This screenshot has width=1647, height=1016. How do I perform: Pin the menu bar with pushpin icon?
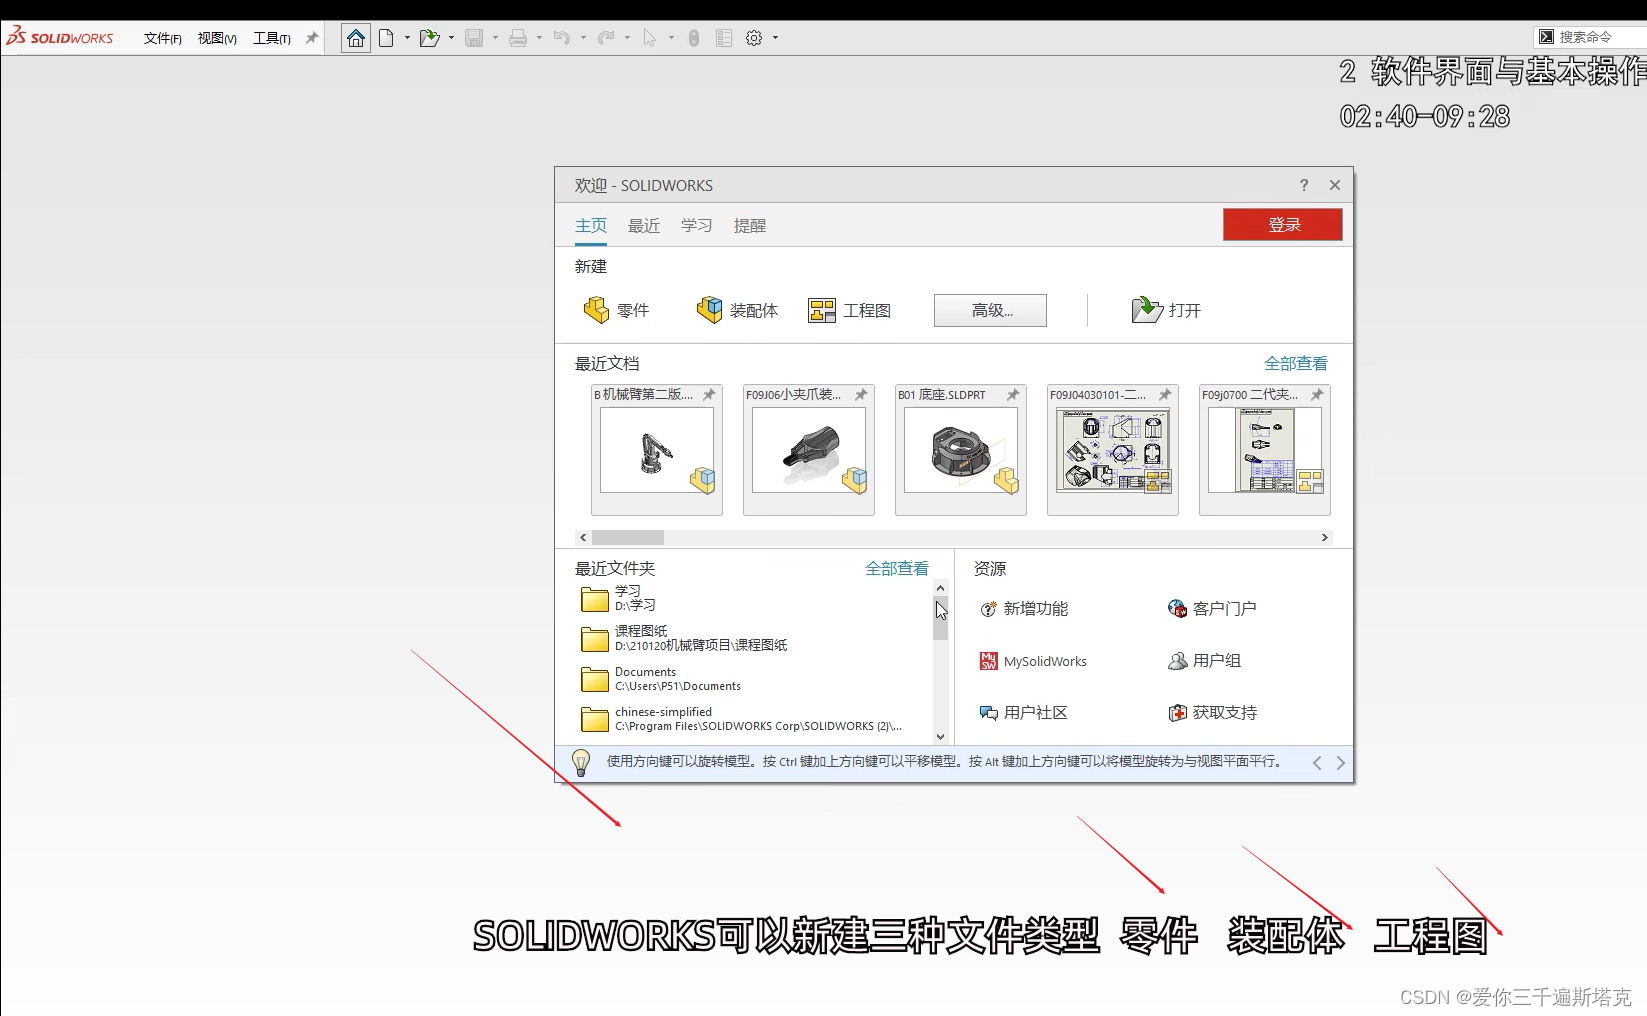tap(312, 38)
